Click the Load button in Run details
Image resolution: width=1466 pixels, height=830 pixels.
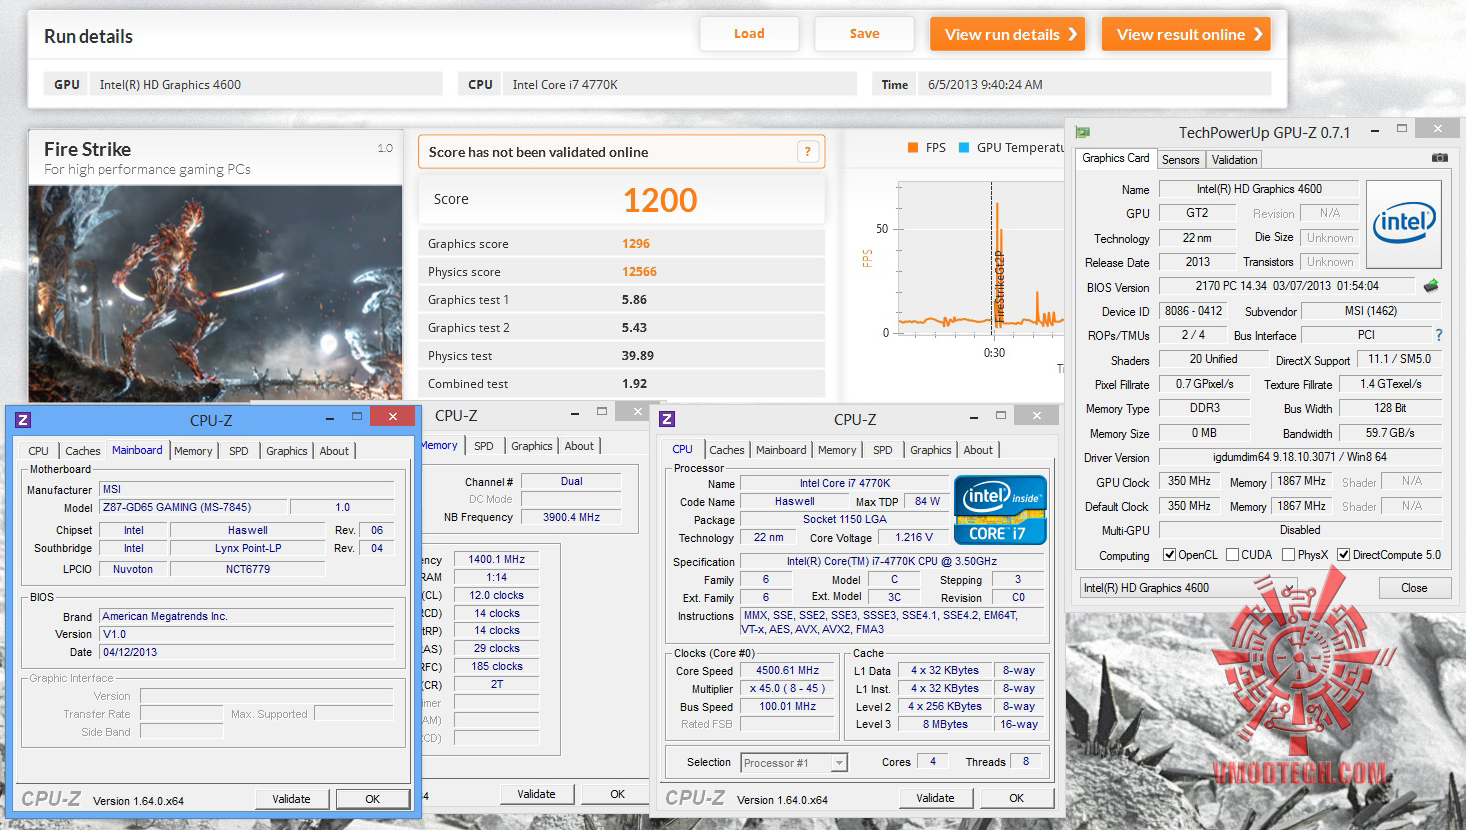point(749,34)
